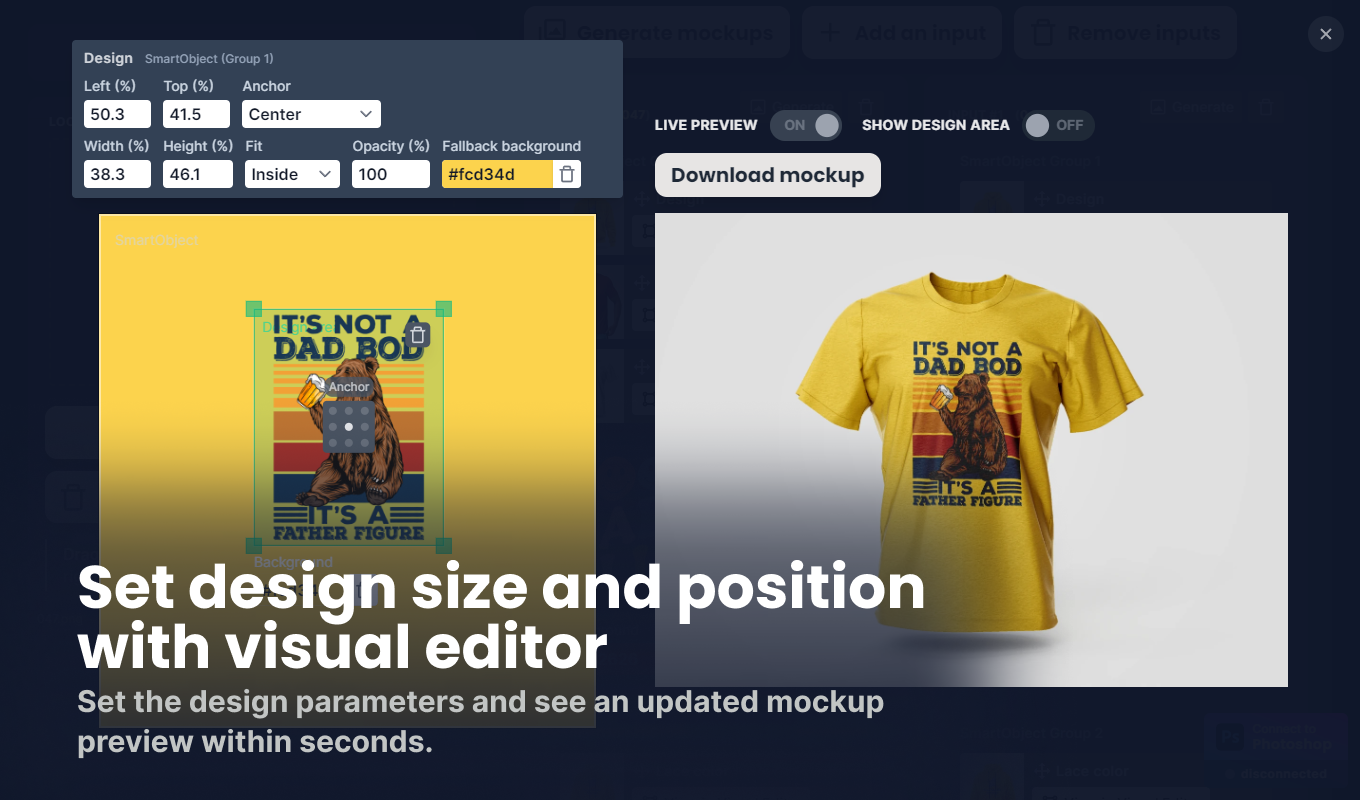Select the bottom-right anchor point dot

click(x=365, y=443)
